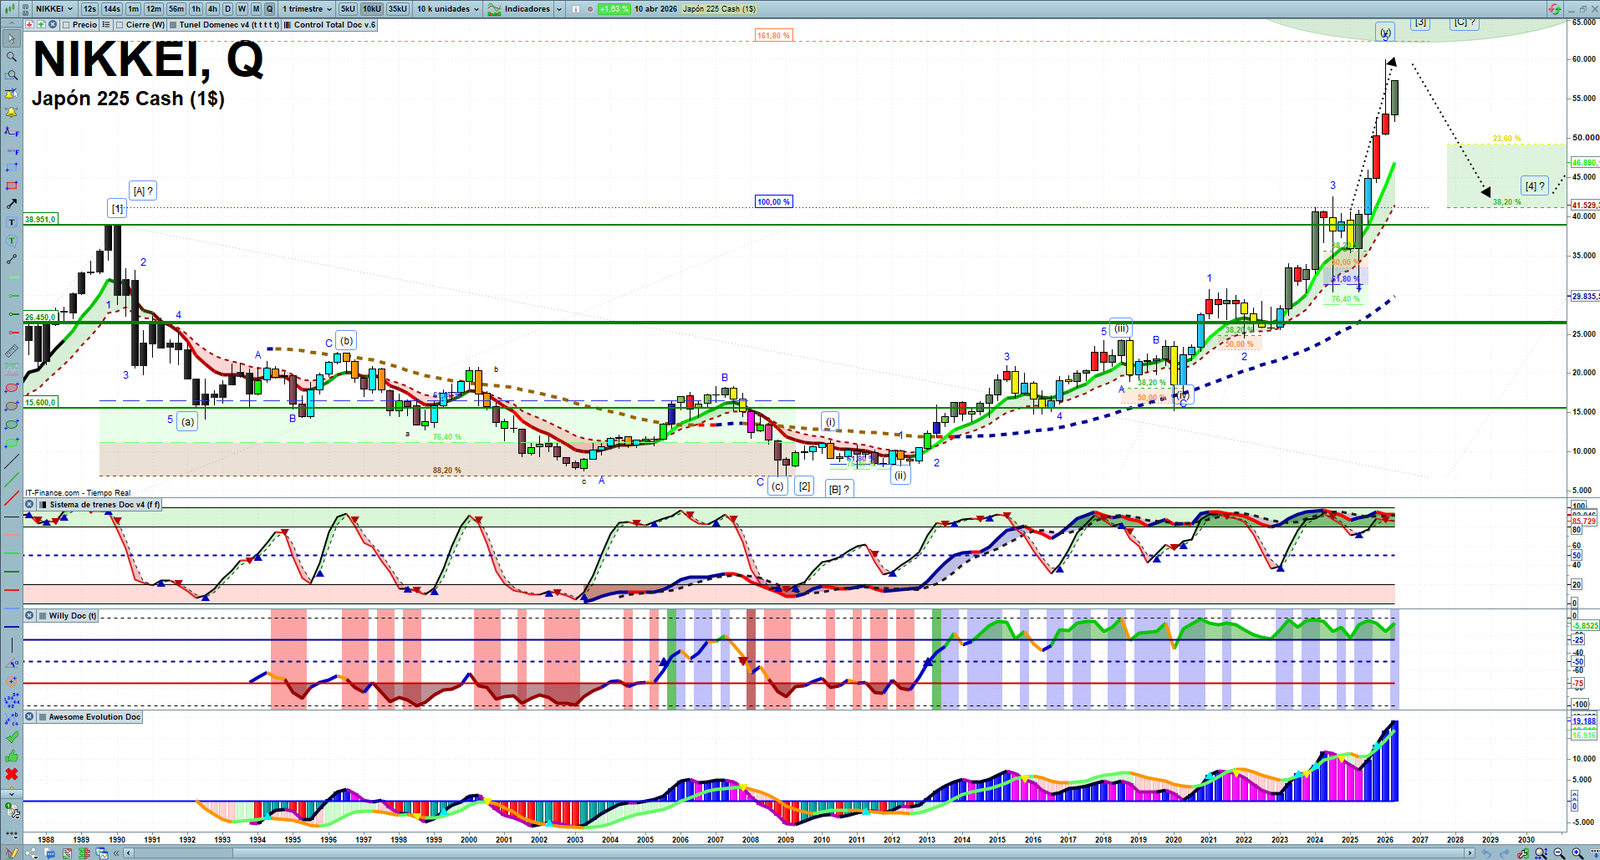Select the W weekly timeframe

point(241,9)
